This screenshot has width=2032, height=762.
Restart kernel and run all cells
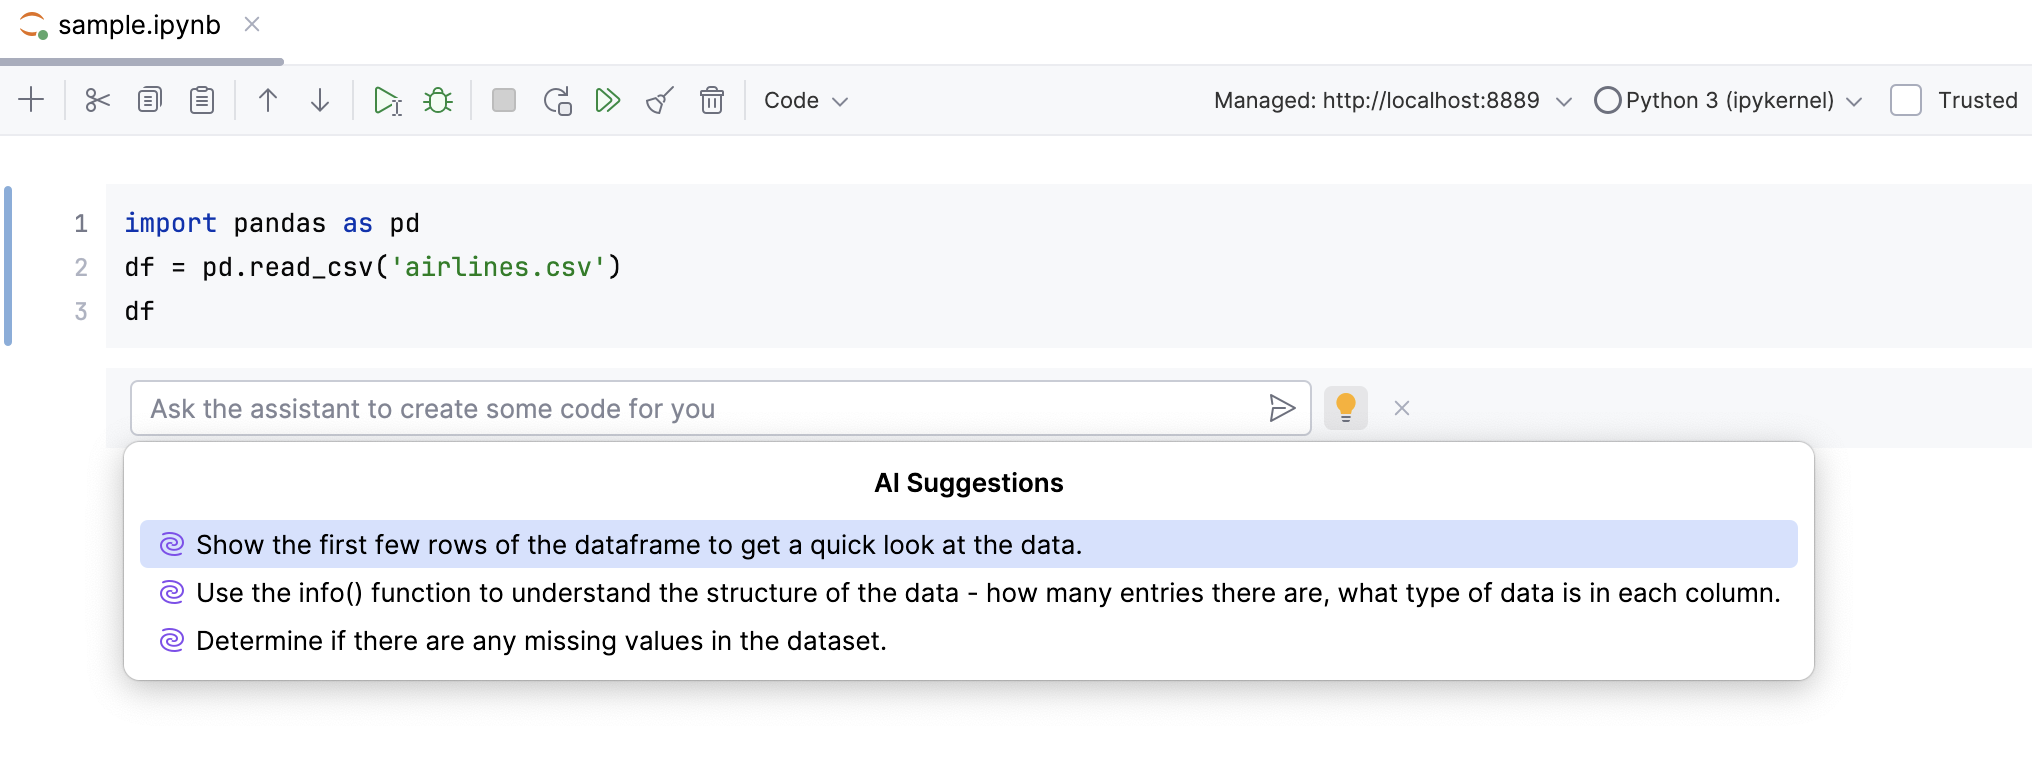(557, 100)
